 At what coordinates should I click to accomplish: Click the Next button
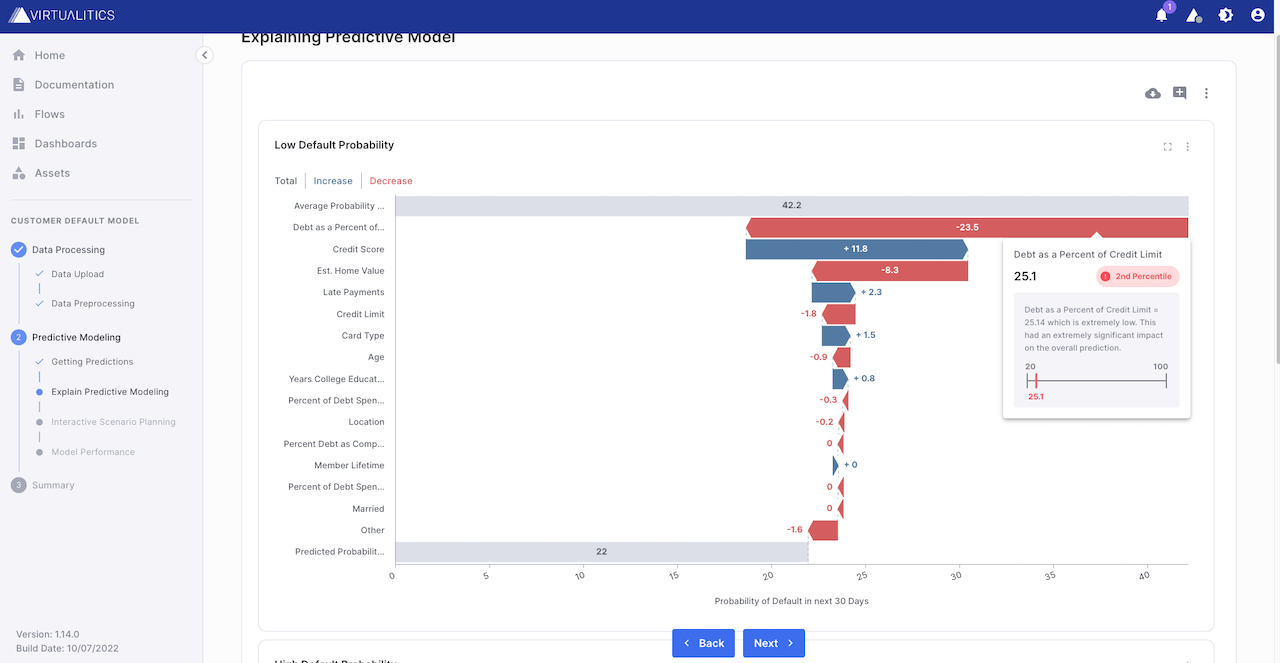tap(773, 643)
